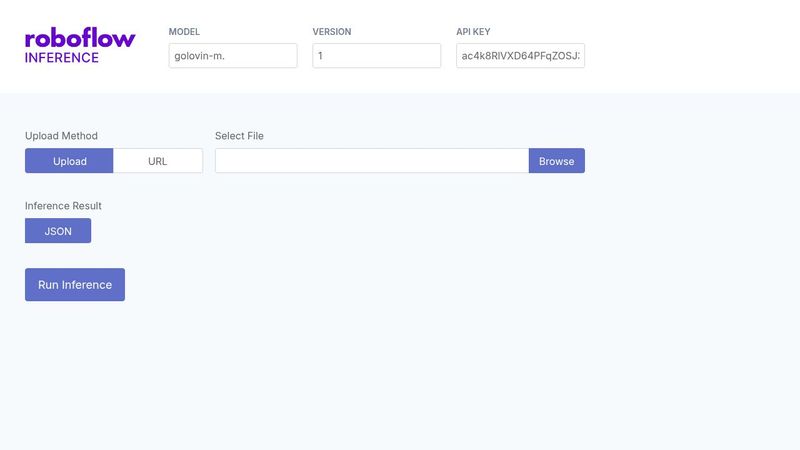Click the Select File label
Viewport: 800px width, 450px height.
coord(239,136)
